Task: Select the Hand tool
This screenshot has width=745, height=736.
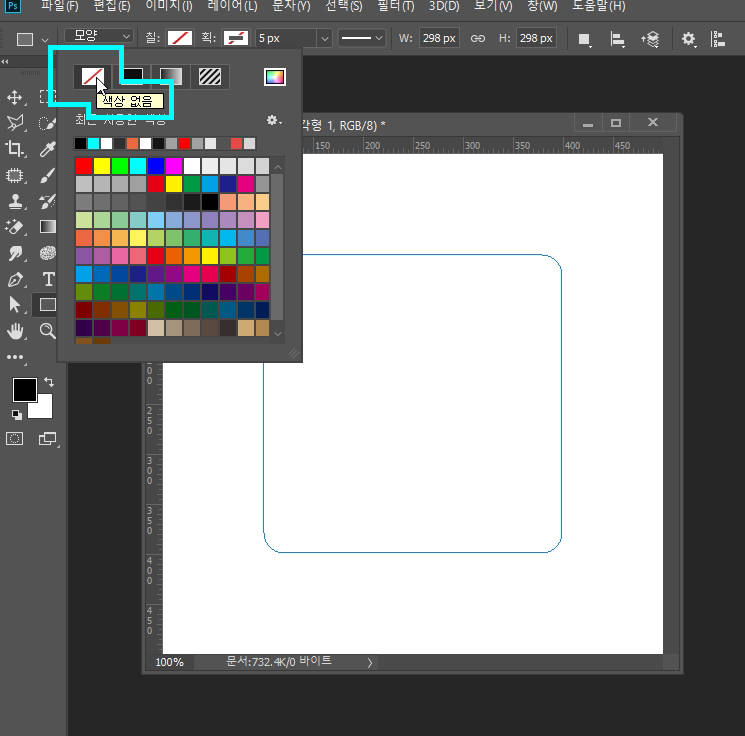Action: click(x=15, y=331)
